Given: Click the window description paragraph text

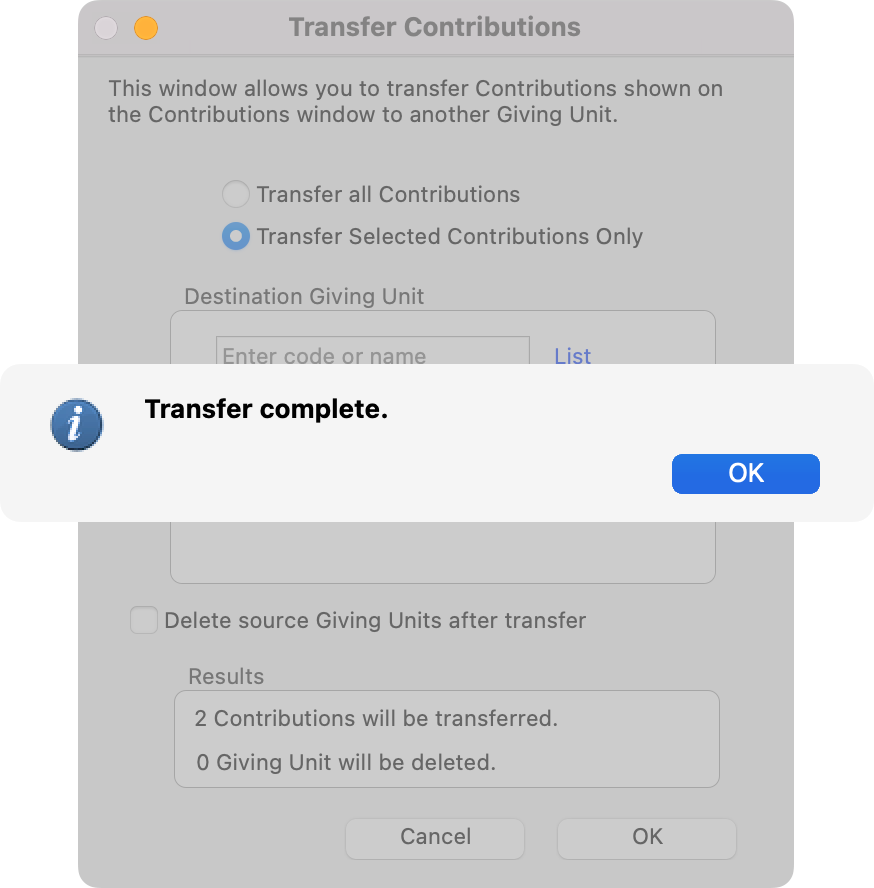Looking at the screenshot, I should pos(415,101).
